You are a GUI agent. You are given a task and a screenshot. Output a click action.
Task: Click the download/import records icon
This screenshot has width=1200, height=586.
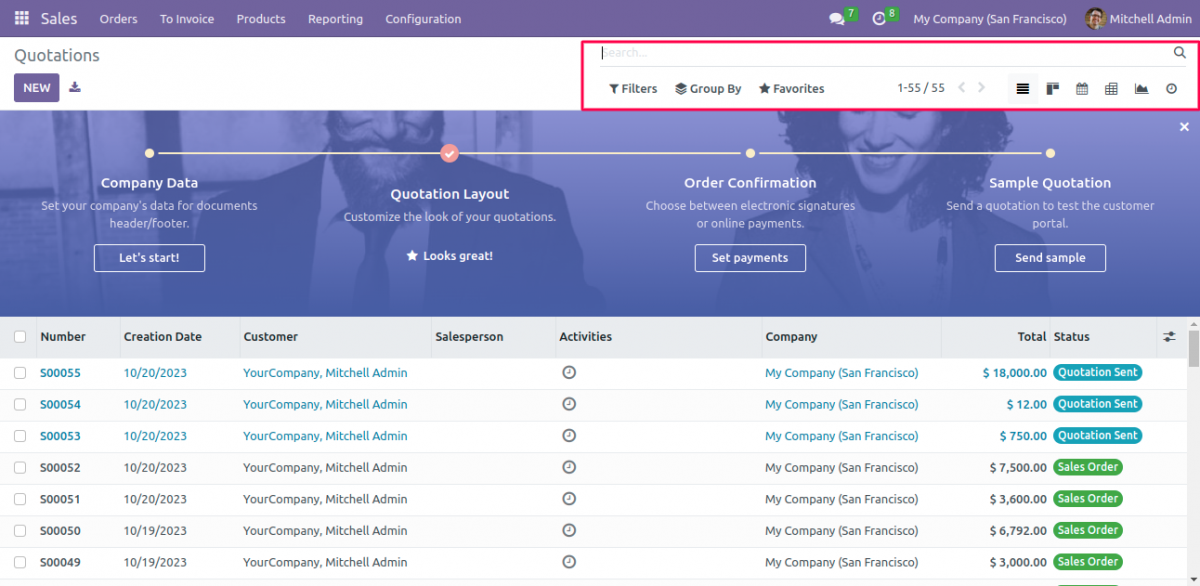[75, 88]
